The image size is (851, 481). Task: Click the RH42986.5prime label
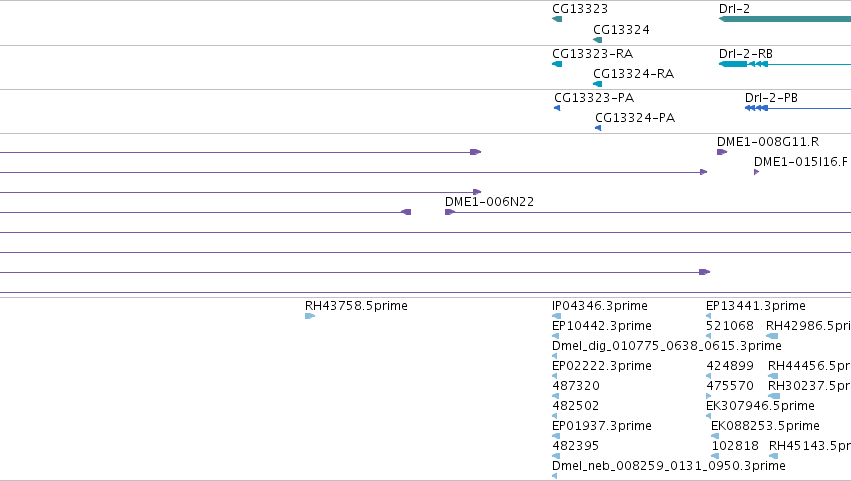tap(808, 326)
